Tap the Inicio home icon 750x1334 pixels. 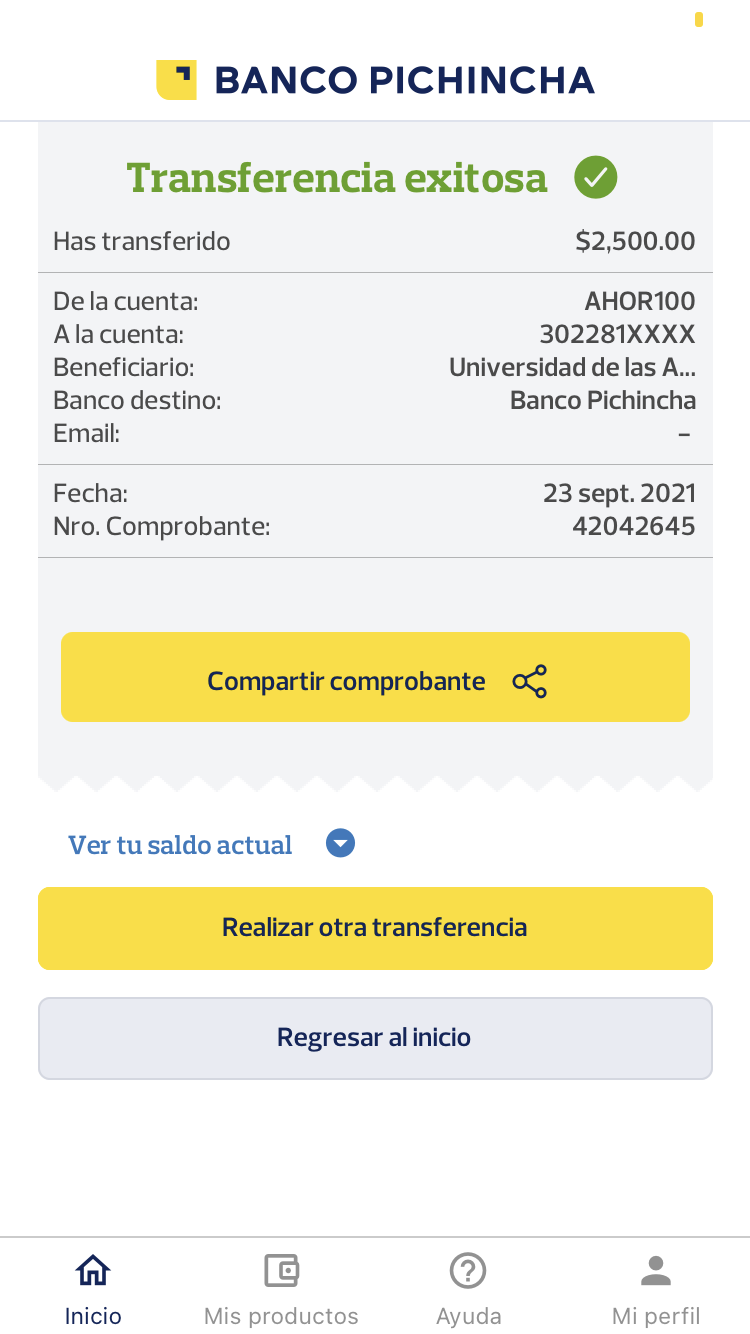coord(93,1271)
